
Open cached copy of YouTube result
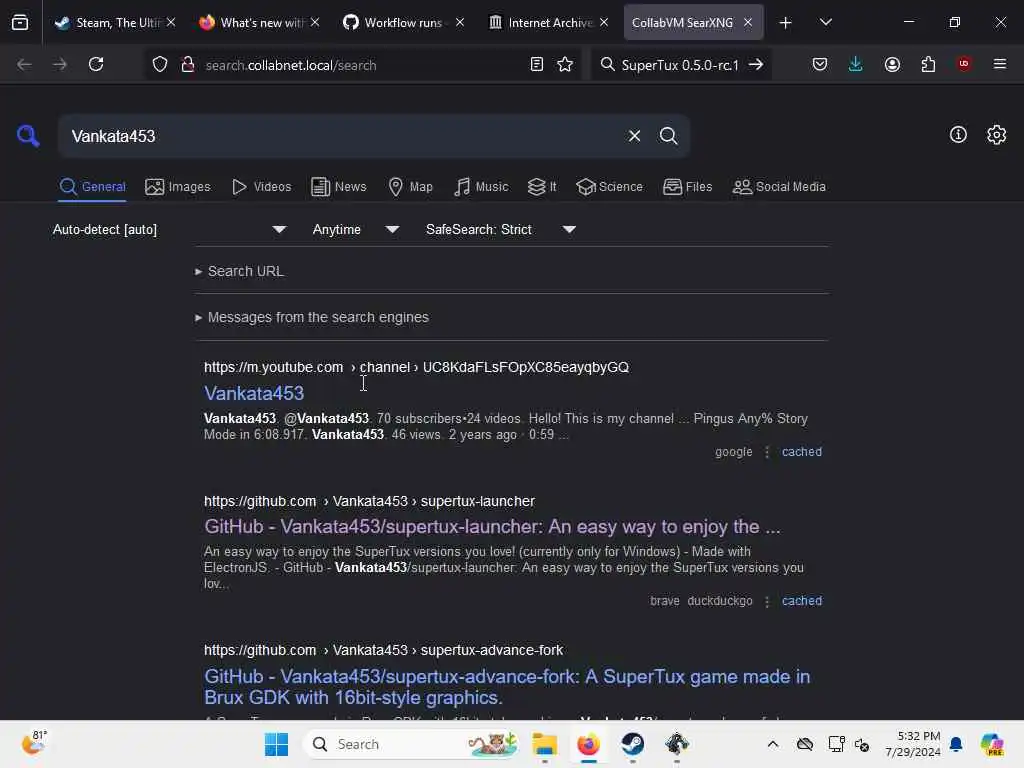pyautogui.click(x=802, y=452)
